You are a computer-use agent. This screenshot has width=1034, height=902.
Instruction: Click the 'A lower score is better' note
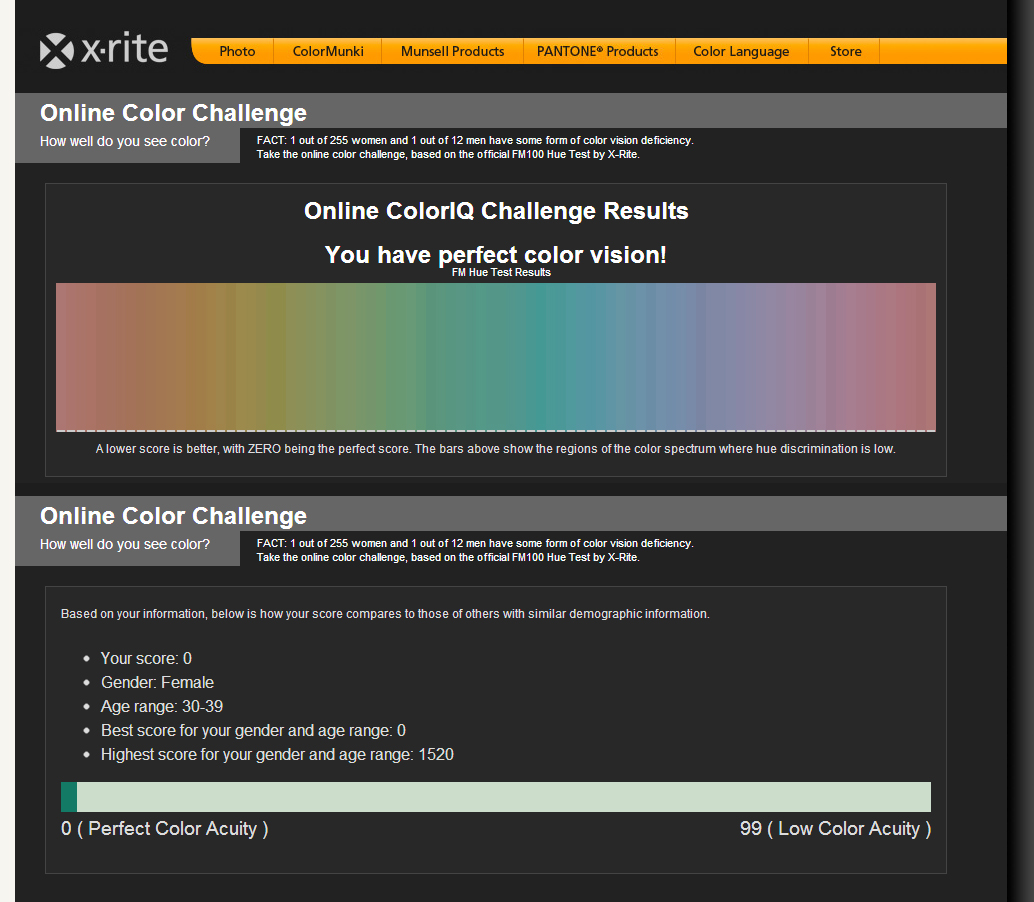pyautogui.click(x=496, y=449)
